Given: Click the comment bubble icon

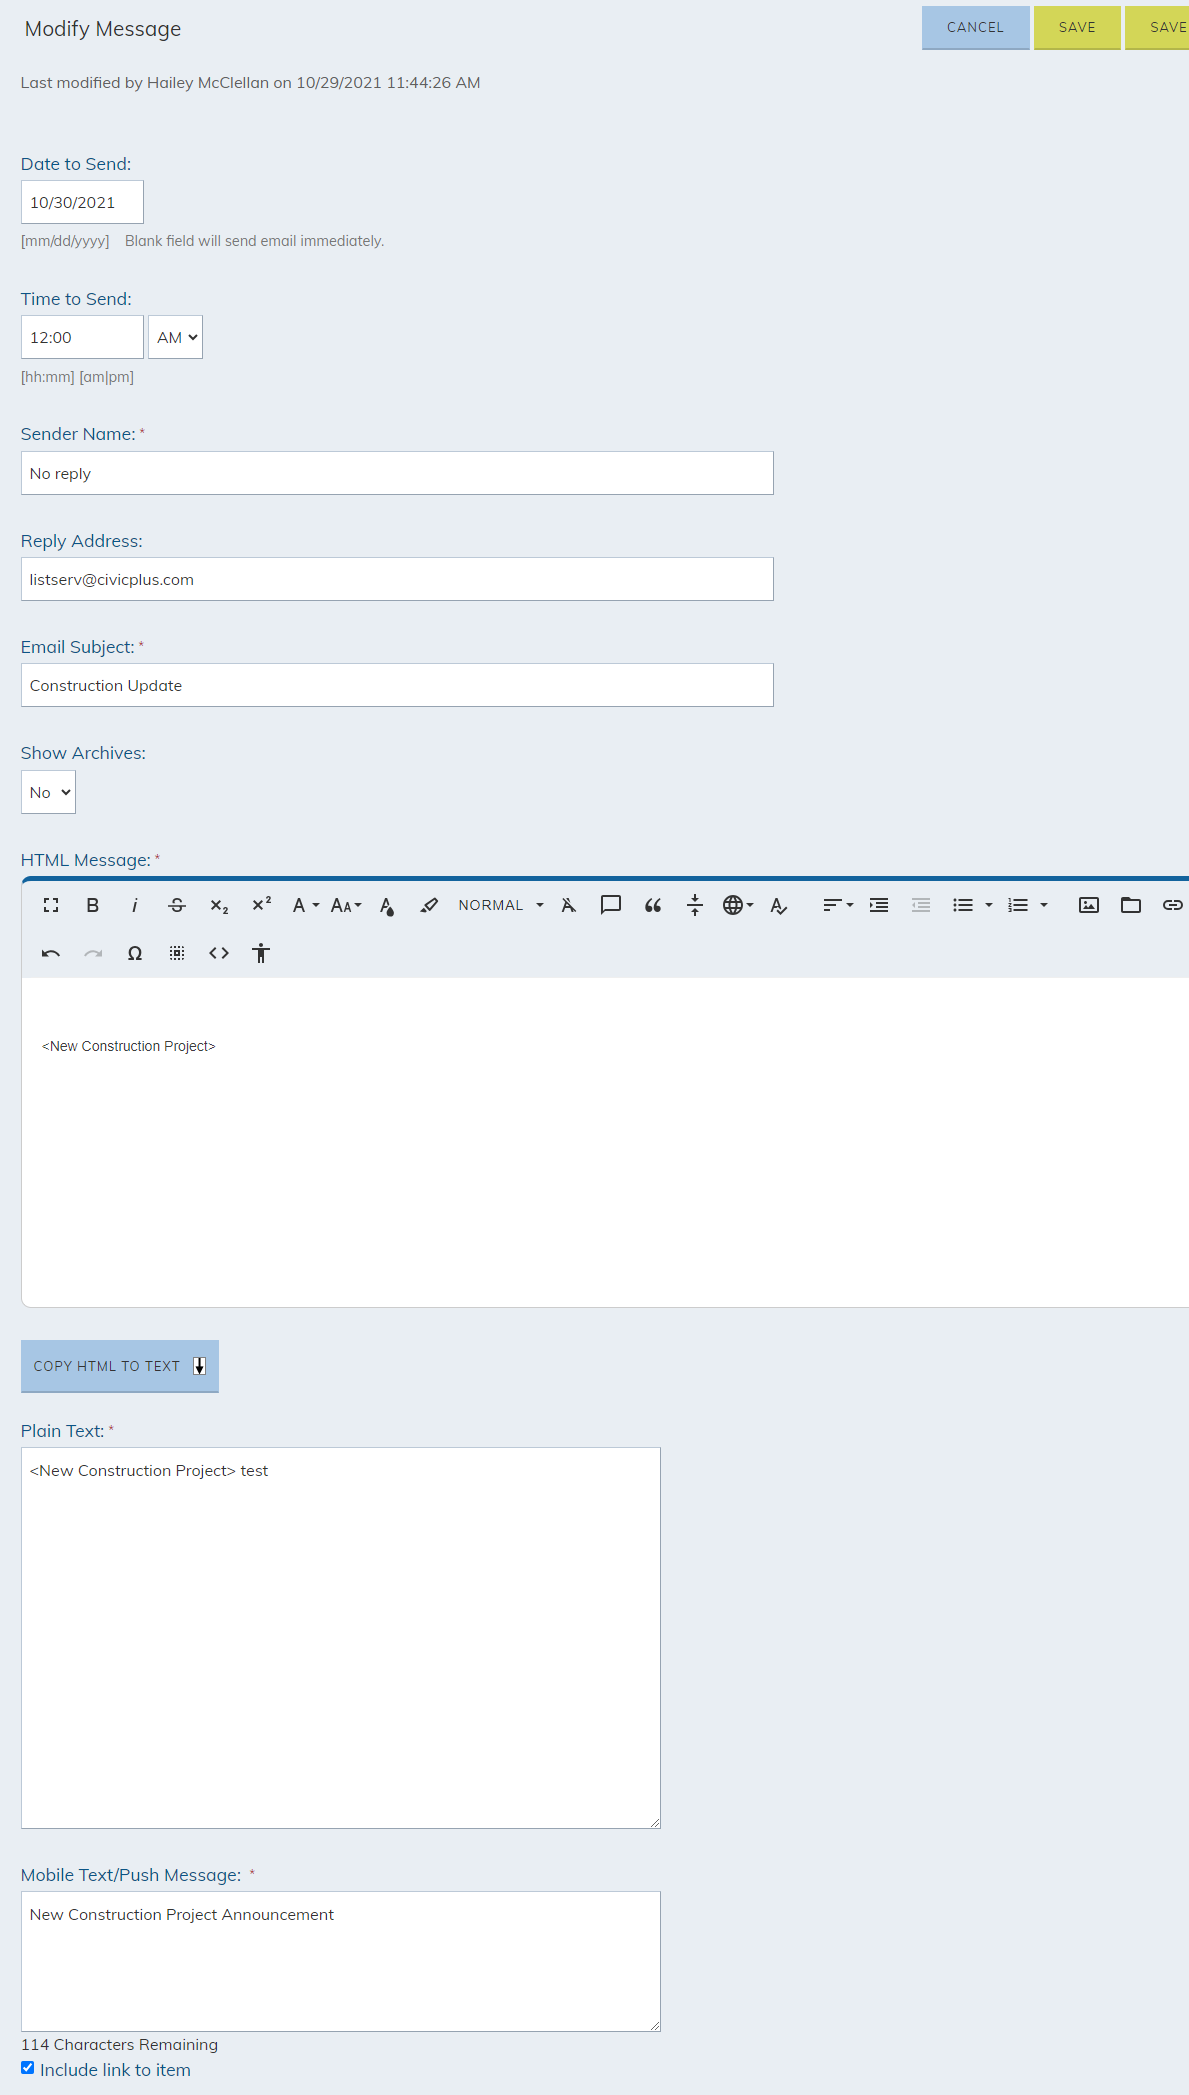Looking at the screenshot, I should tap(611, 905).
